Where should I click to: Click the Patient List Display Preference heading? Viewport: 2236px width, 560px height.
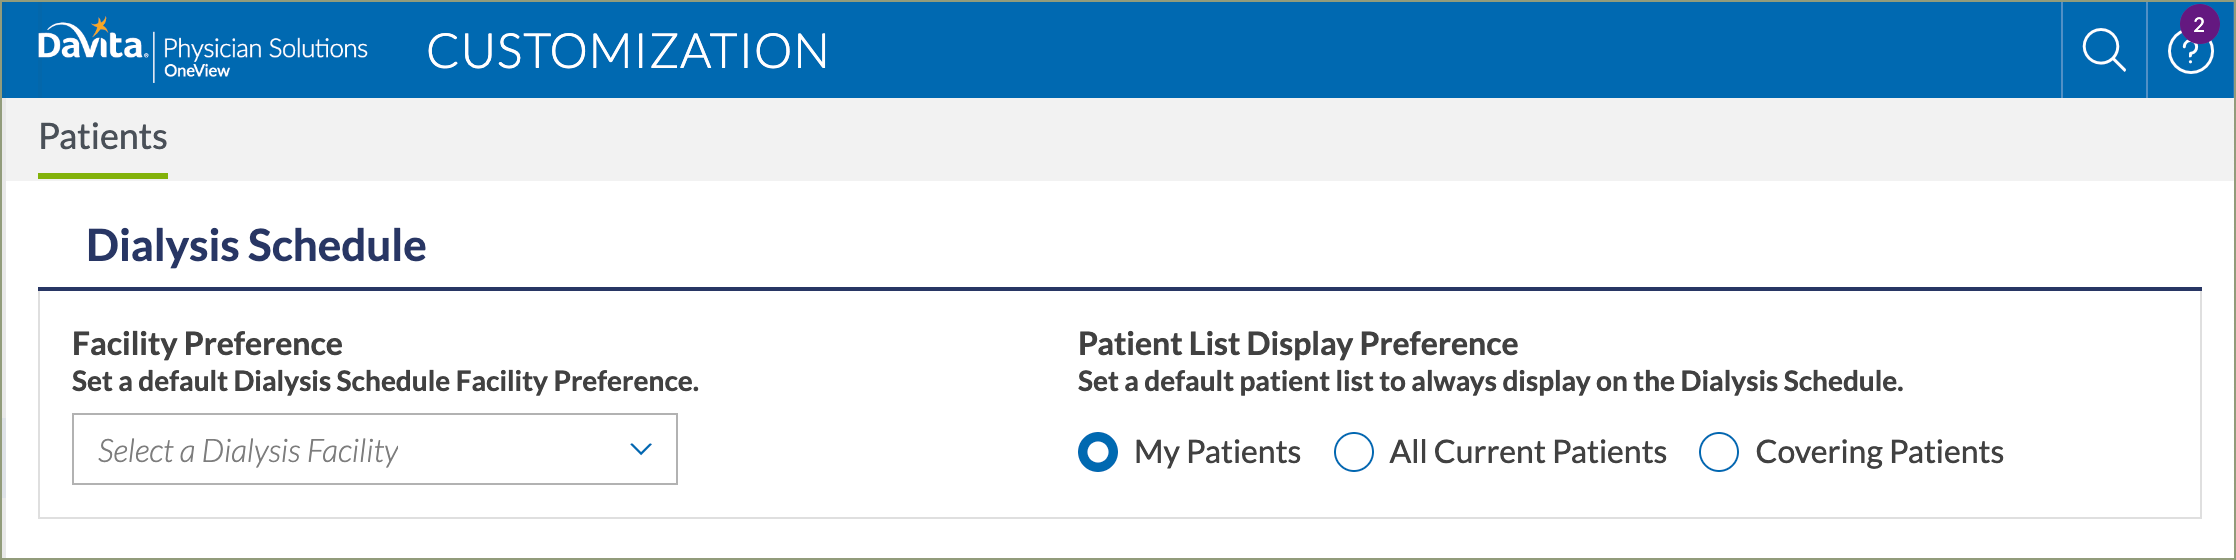tap(1298, 344)
